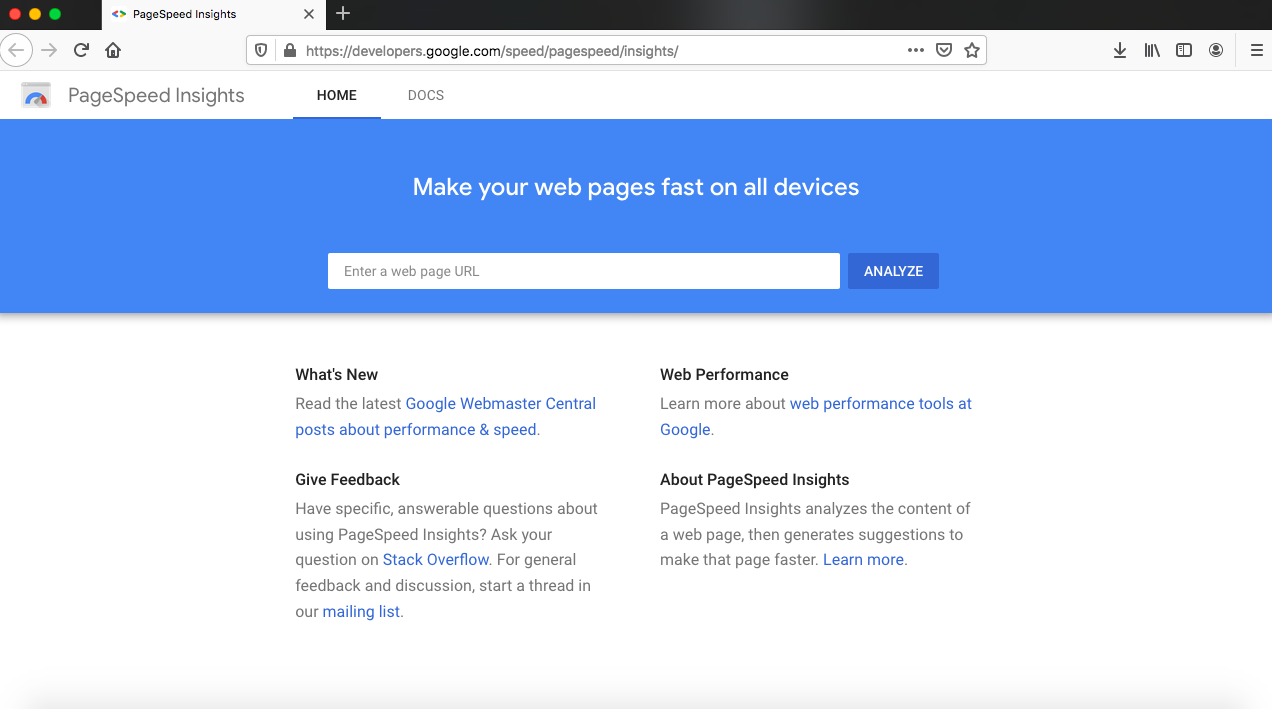The image size is (1272, 709).
Task: Click the About PageSpeed Insights heading
Action: tap(754, 480)
